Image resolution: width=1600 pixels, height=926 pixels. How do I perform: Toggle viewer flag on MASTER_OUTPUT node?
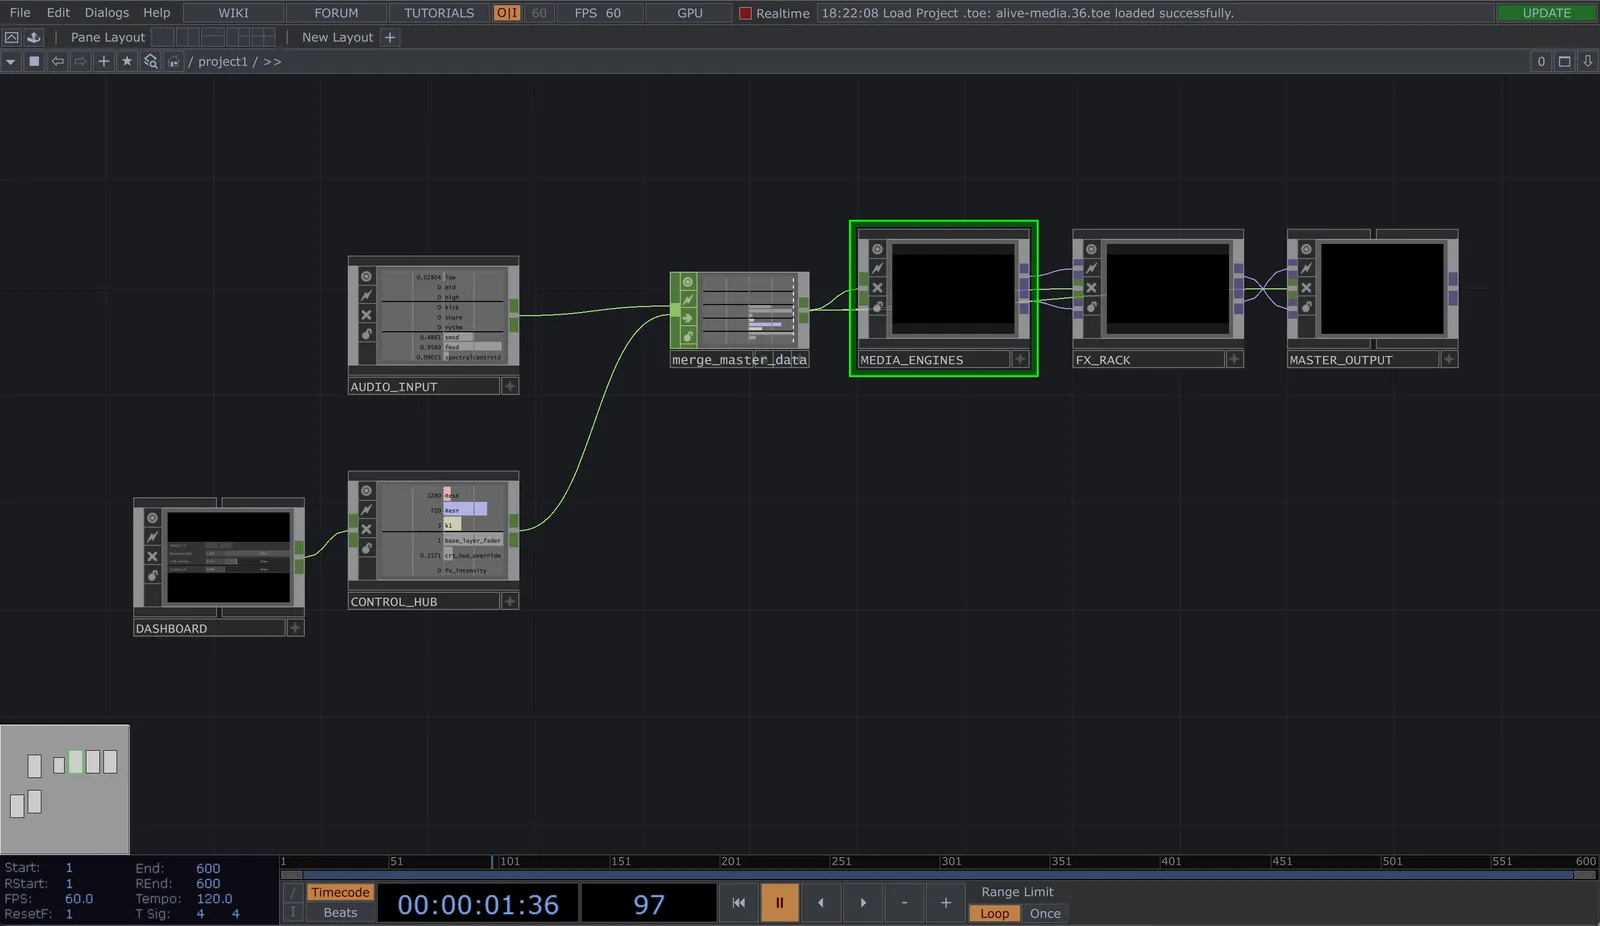pos(1306,249)
